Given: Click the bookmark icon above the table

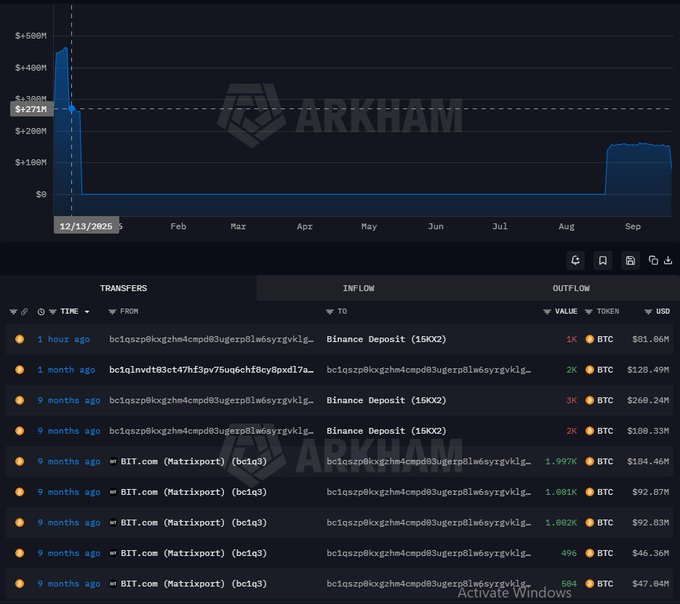Looking at the screenshot, I should pos(603,260).
